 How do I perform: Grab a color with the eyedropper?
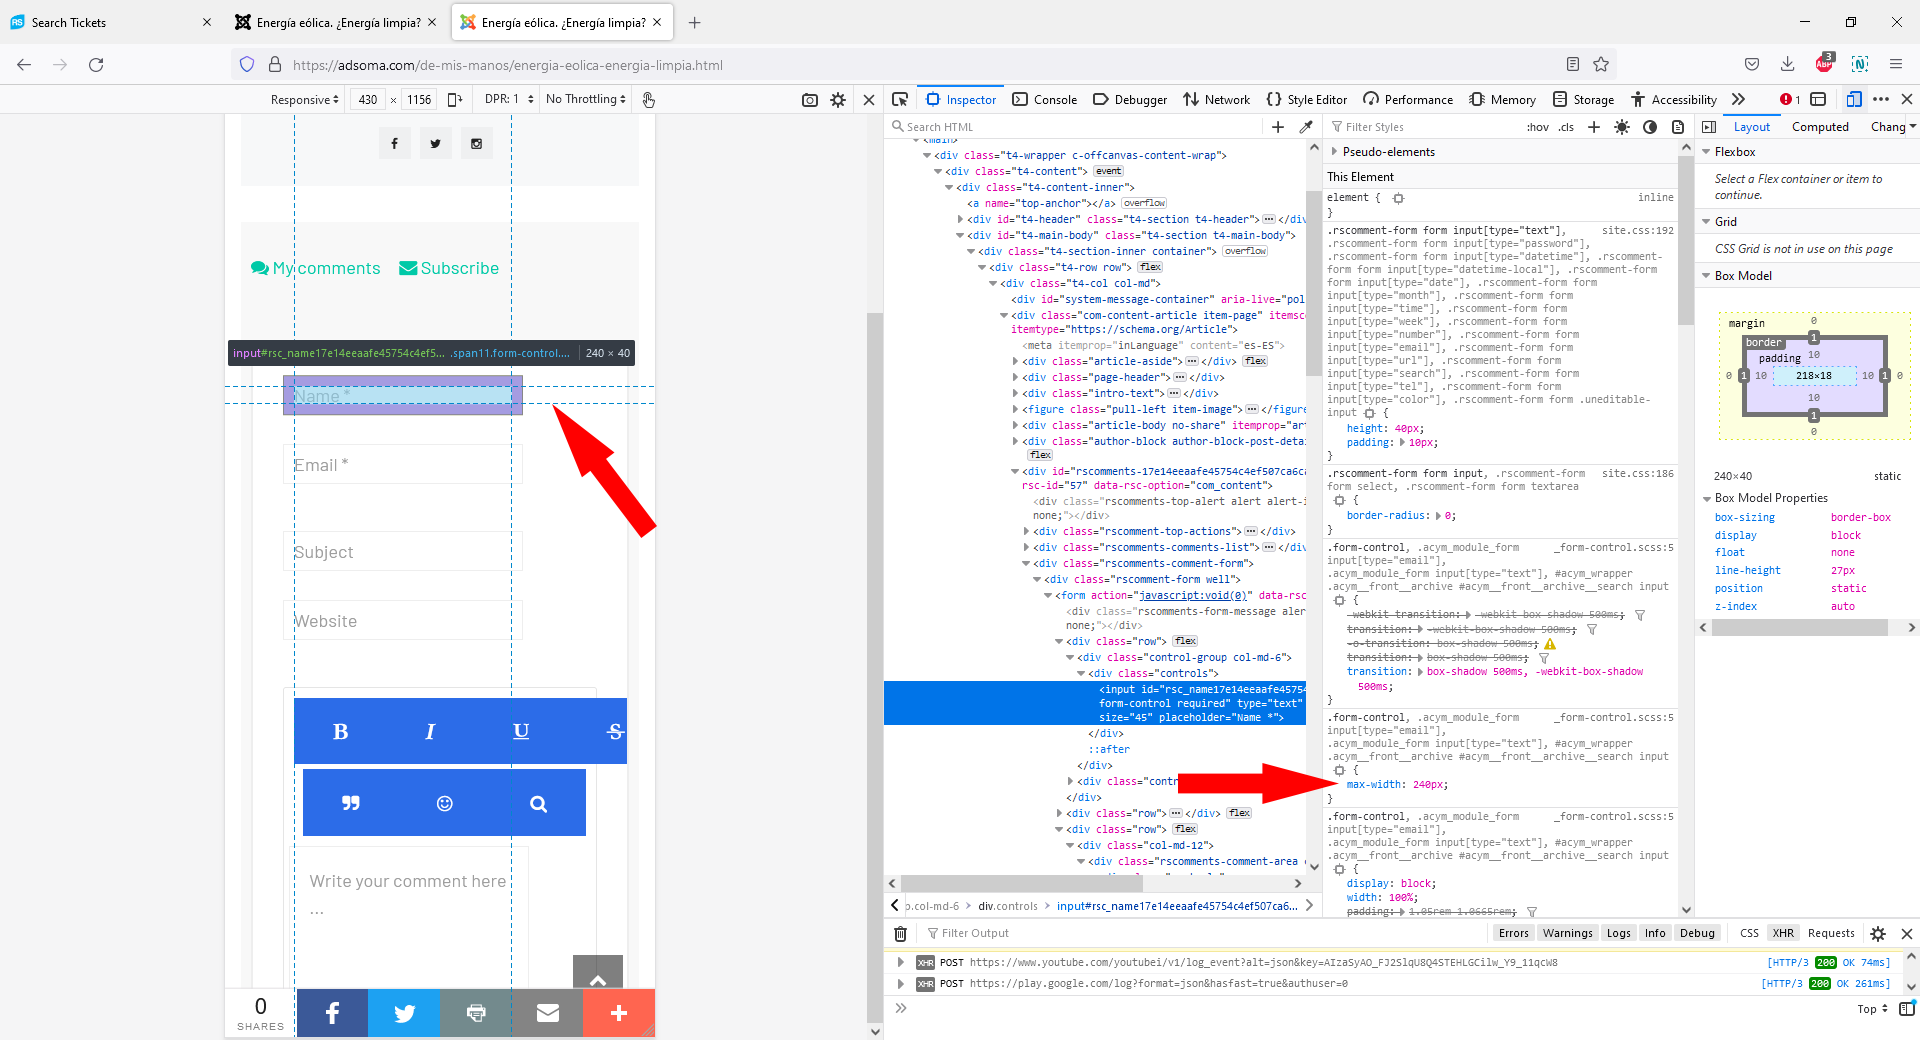point(1306,127)
